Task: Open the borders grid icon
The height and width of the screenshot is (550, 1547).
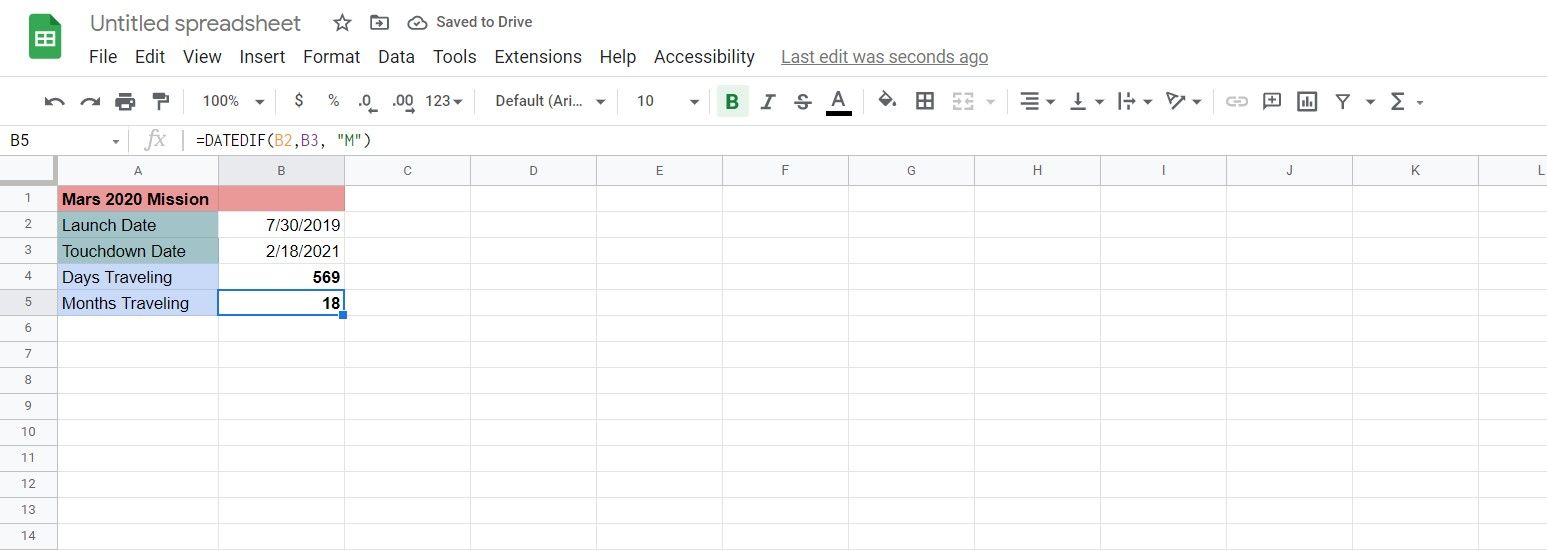Action: click(x=925, y=101)
